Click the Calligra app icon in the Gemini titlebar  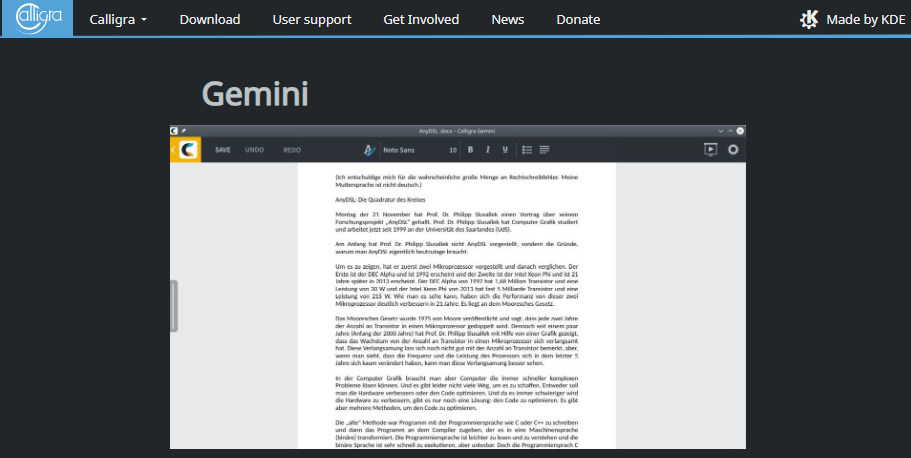(x=174, y=131)
